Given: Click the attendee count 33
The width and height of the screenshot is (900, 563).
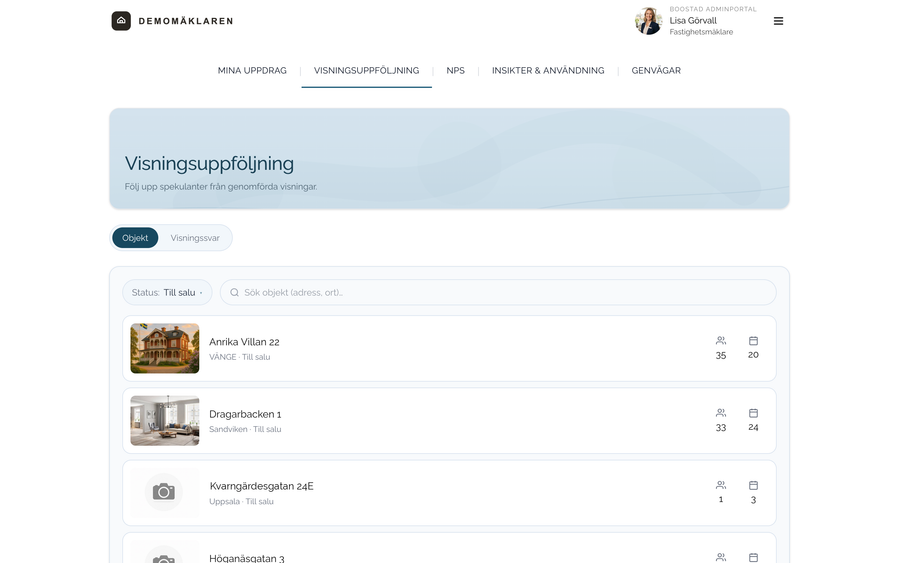Looking at the screenshot, I should coord(721,428).
